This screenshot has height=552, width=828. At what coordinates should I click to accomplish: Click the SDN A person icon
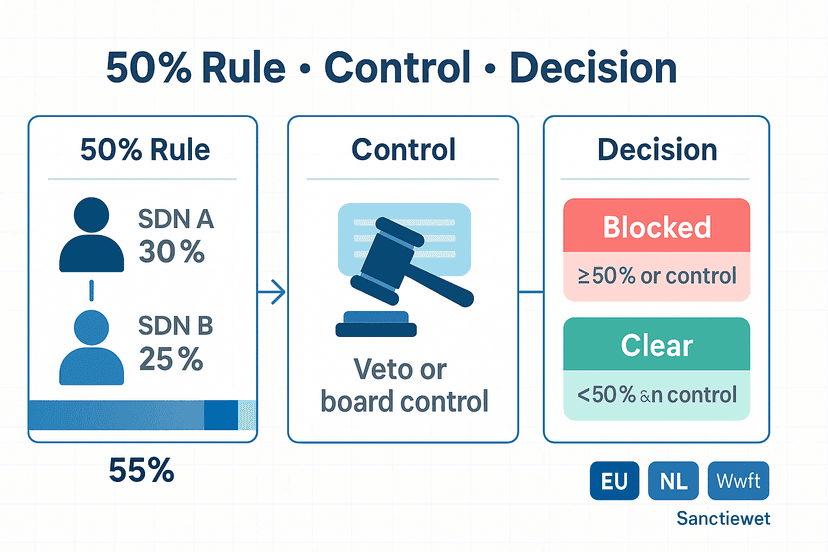(x=91, y=235)
